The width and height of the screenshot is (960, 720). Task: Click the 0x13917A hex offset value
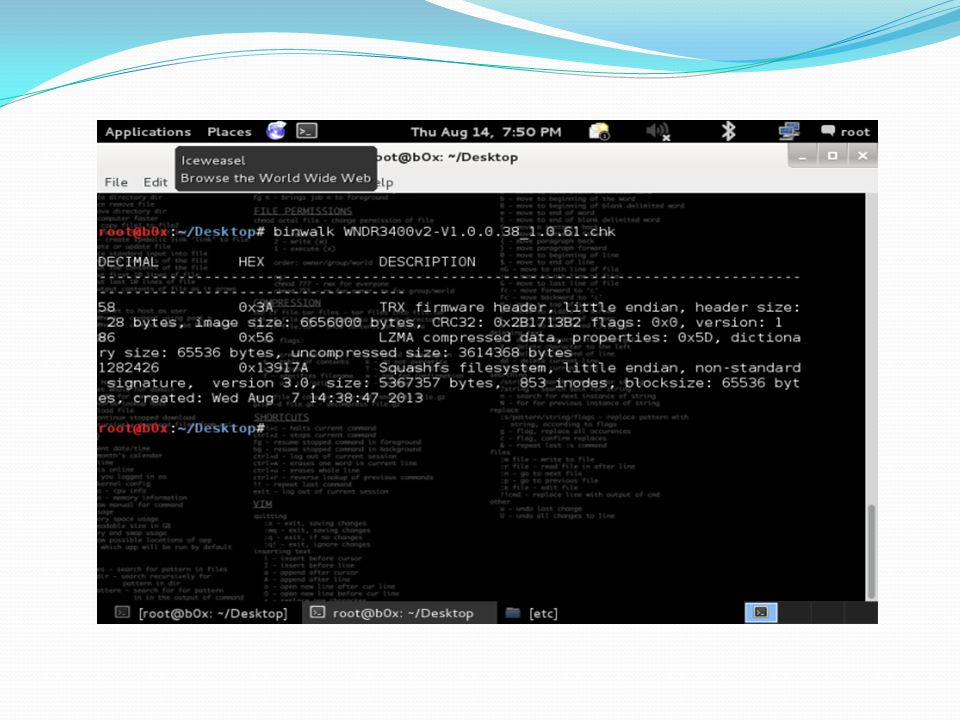click(x=273, y=367)
